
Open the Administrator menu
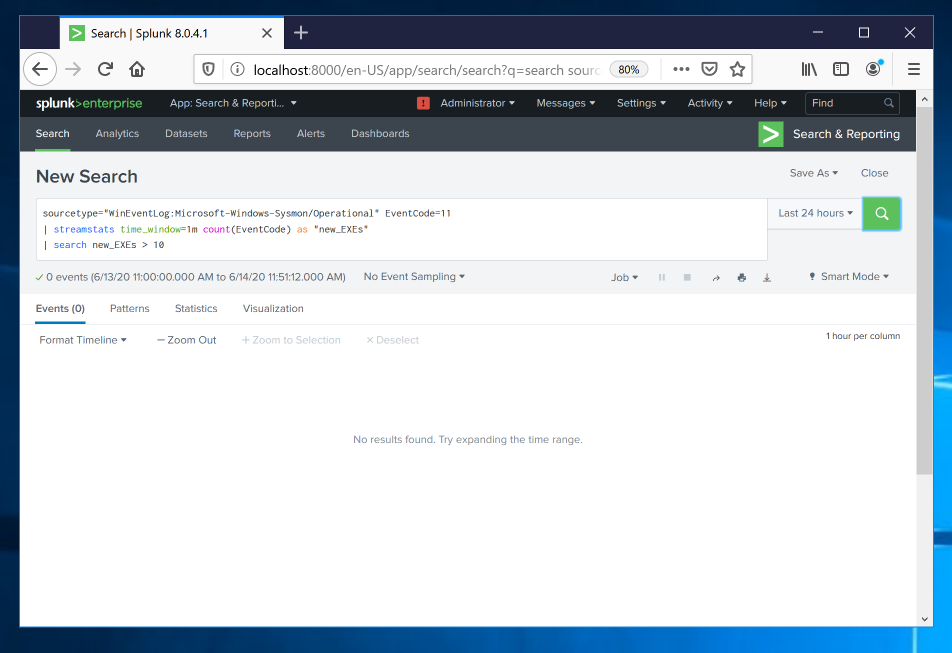(477, 103)
